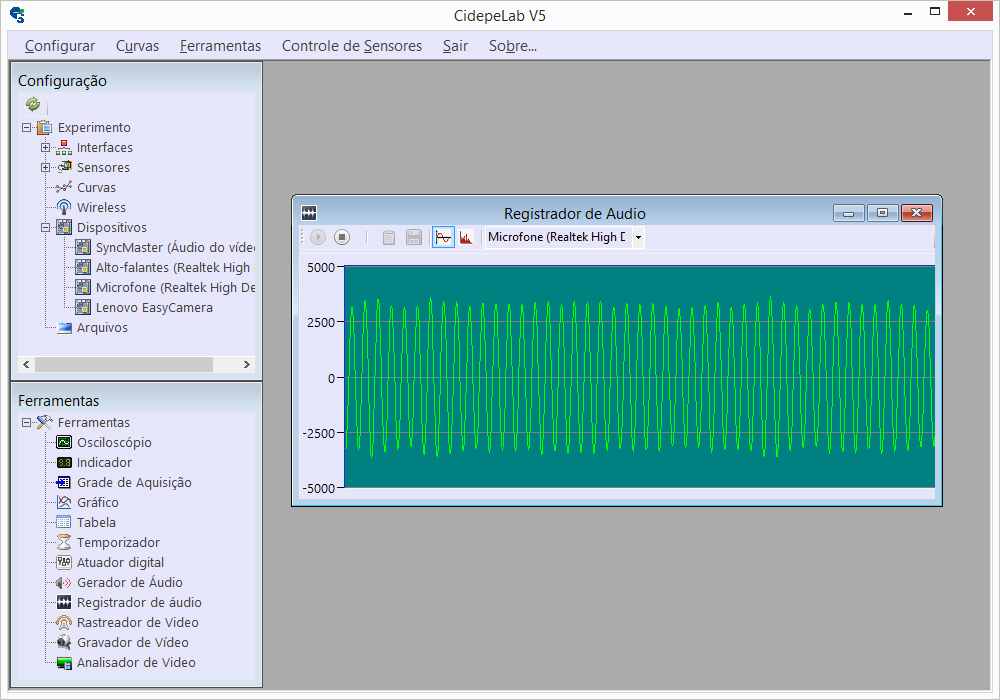Open the Ferramentas menu in menu bar
The image size is (1000, 700).
(x=220, y=46)
